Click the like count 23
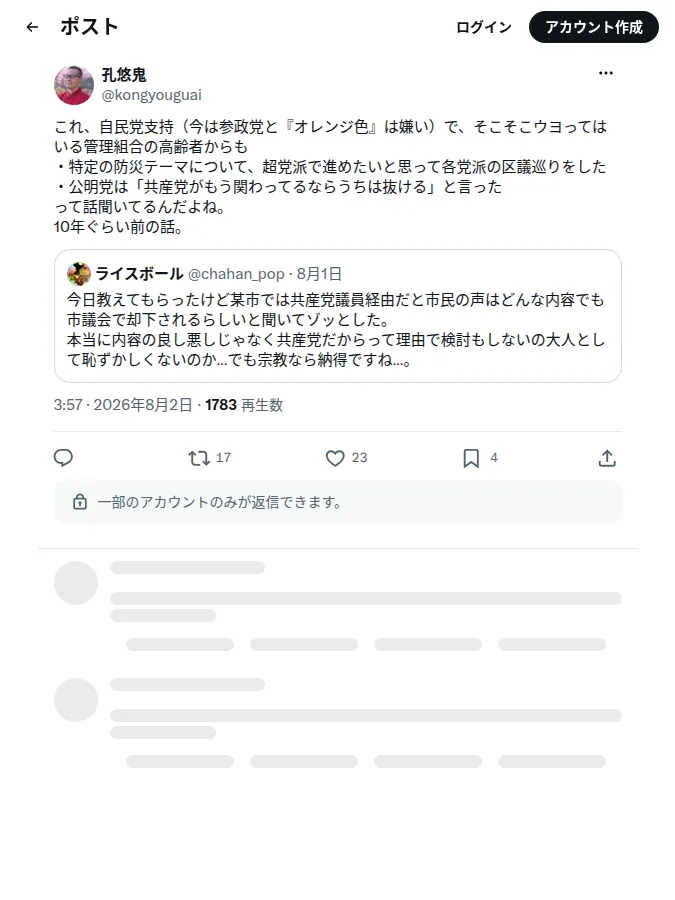Screen dimensions: 675x900 pos(359,458)
